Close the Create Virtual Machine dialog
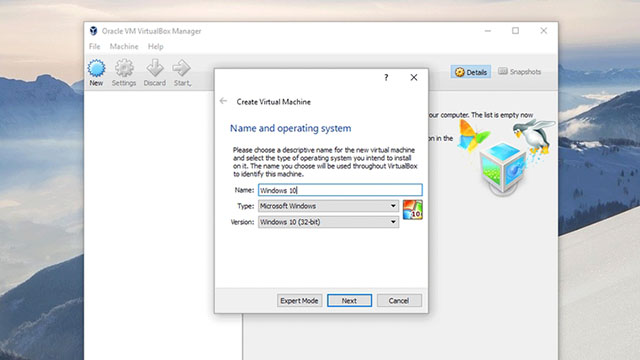The image size is (640, 360). pos(413,78)
